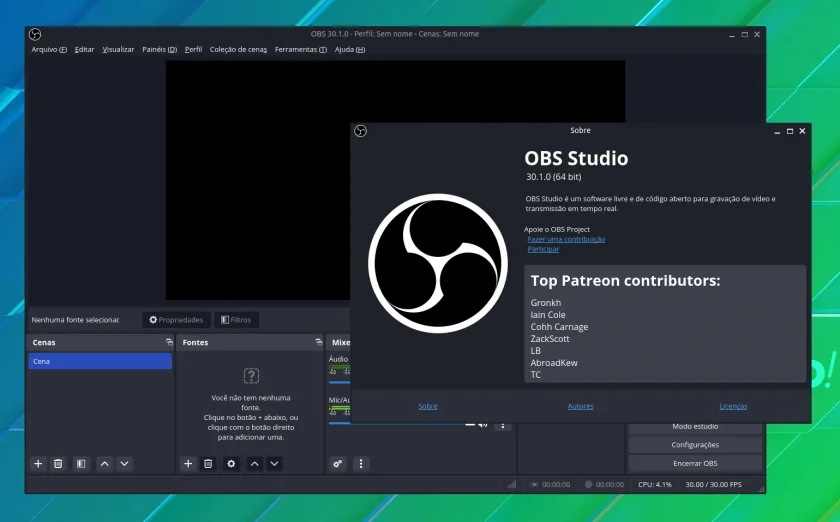The height and width of the screenshot is (522, 840).
Task: Switch to the Licenças tab link
Action: 733,406
